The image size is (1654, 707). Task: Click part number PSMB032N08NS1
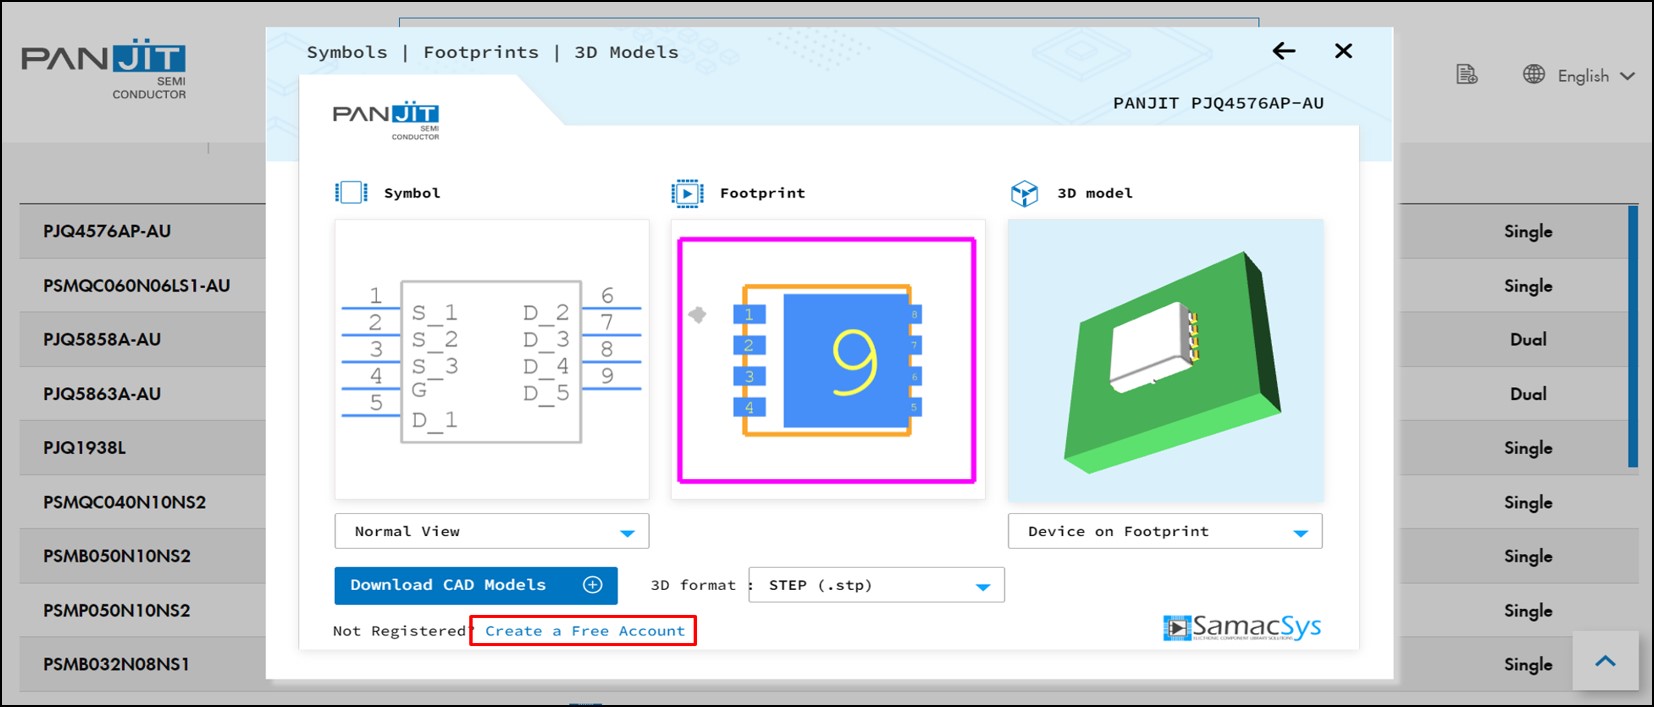pos(116,664)
